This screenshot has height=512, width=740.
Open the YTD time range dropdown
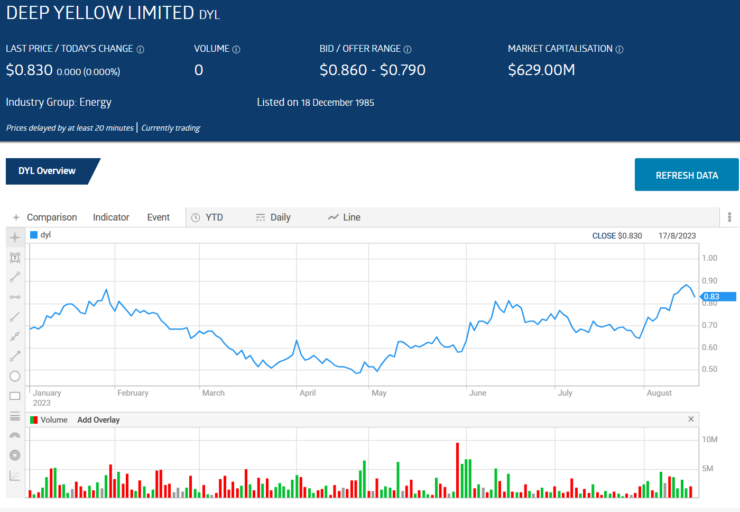tap(208, 218)
